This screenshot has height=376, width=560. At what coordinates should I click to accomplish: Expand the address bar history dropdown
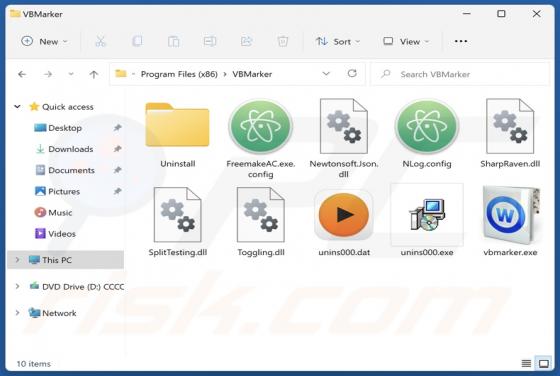[x=326, y=74]
